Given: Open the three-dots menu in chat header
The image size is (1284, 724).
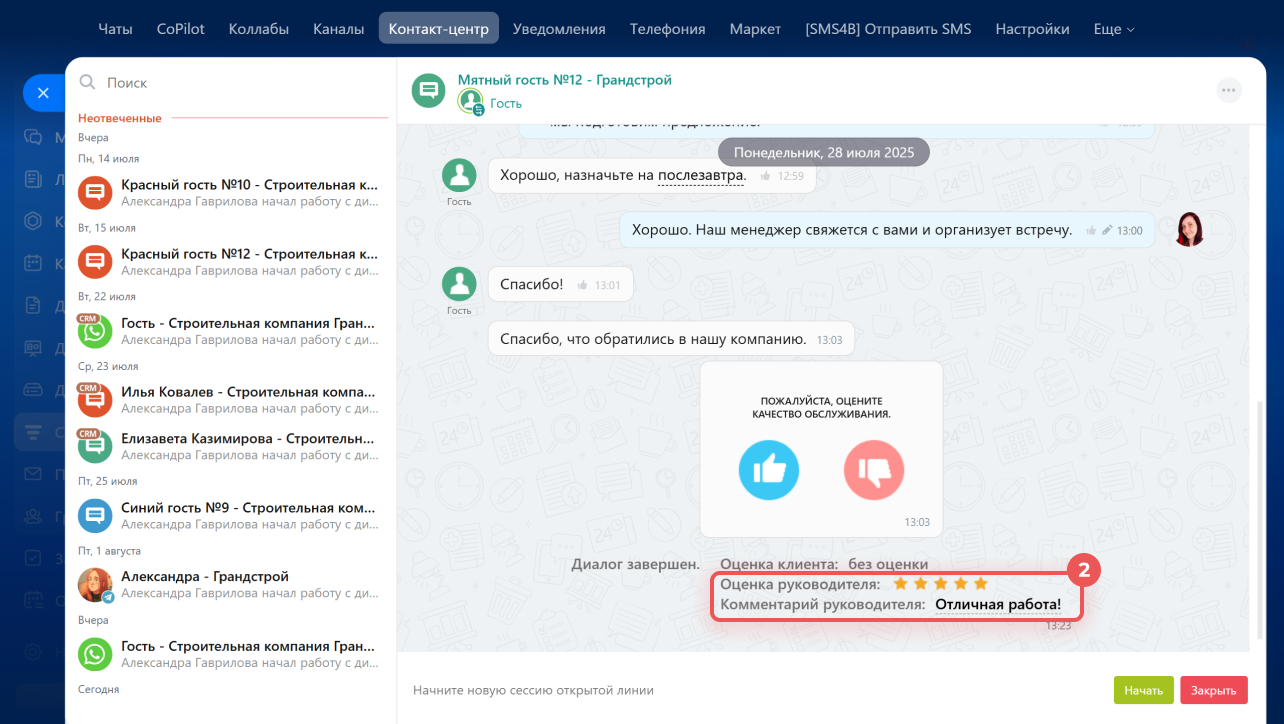Looking at the screenshot, I should point(1229,90).
